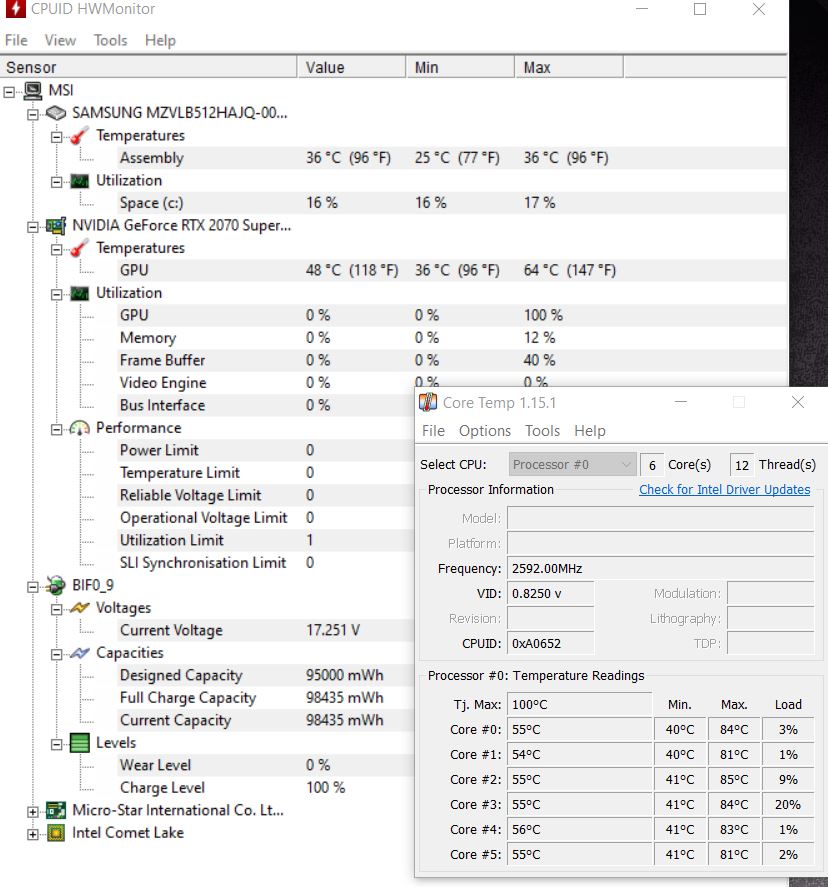Open Core Temp Options menu
Image resolution: width=828 pixels, height=887 pixels.
485,431
